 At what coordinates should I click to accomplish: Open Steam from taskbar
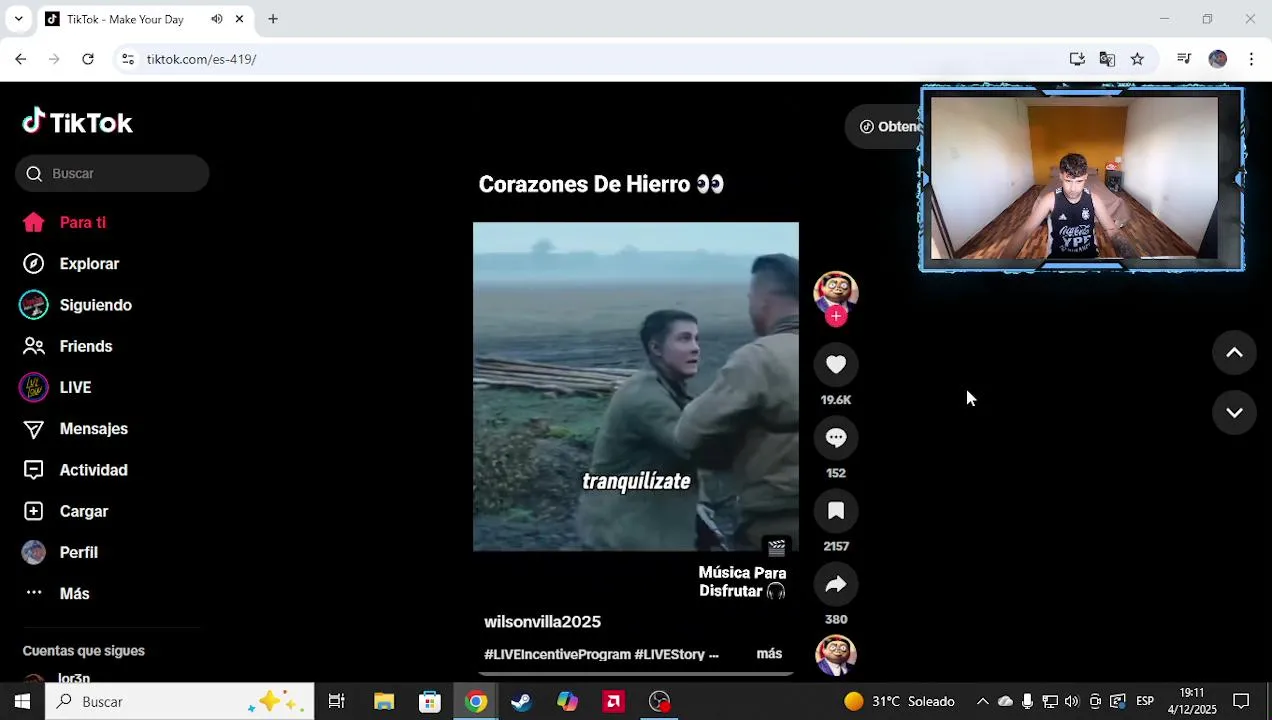point(521,702)
